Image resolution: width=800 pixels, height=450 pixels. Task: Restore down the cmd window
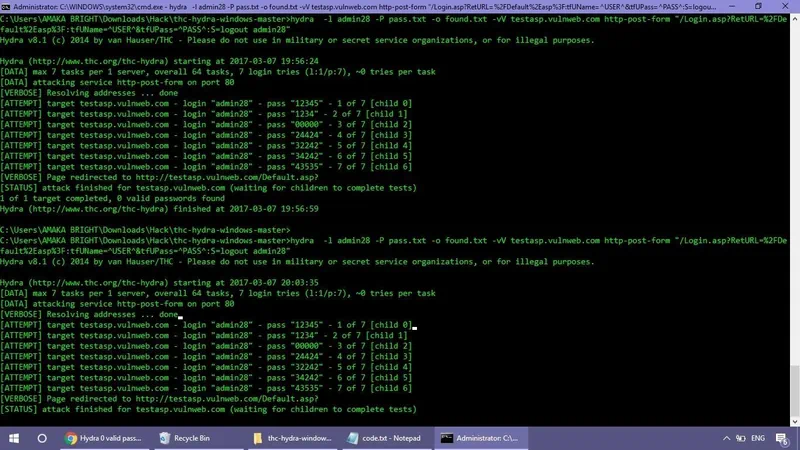point(758,7)
